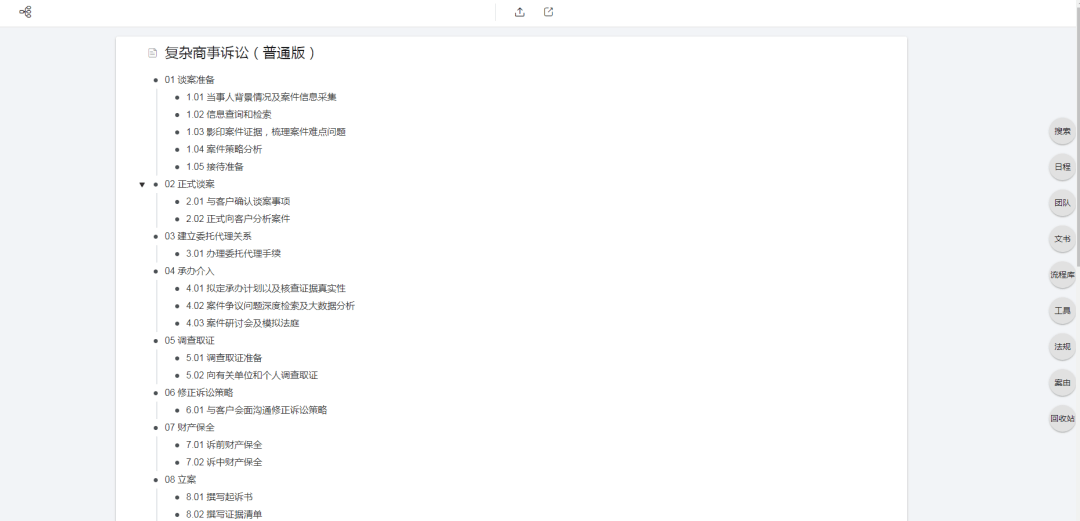Select node 02 正式谈案 text
This screenshot has width=1080, height=521.
(x=189, y=184)
